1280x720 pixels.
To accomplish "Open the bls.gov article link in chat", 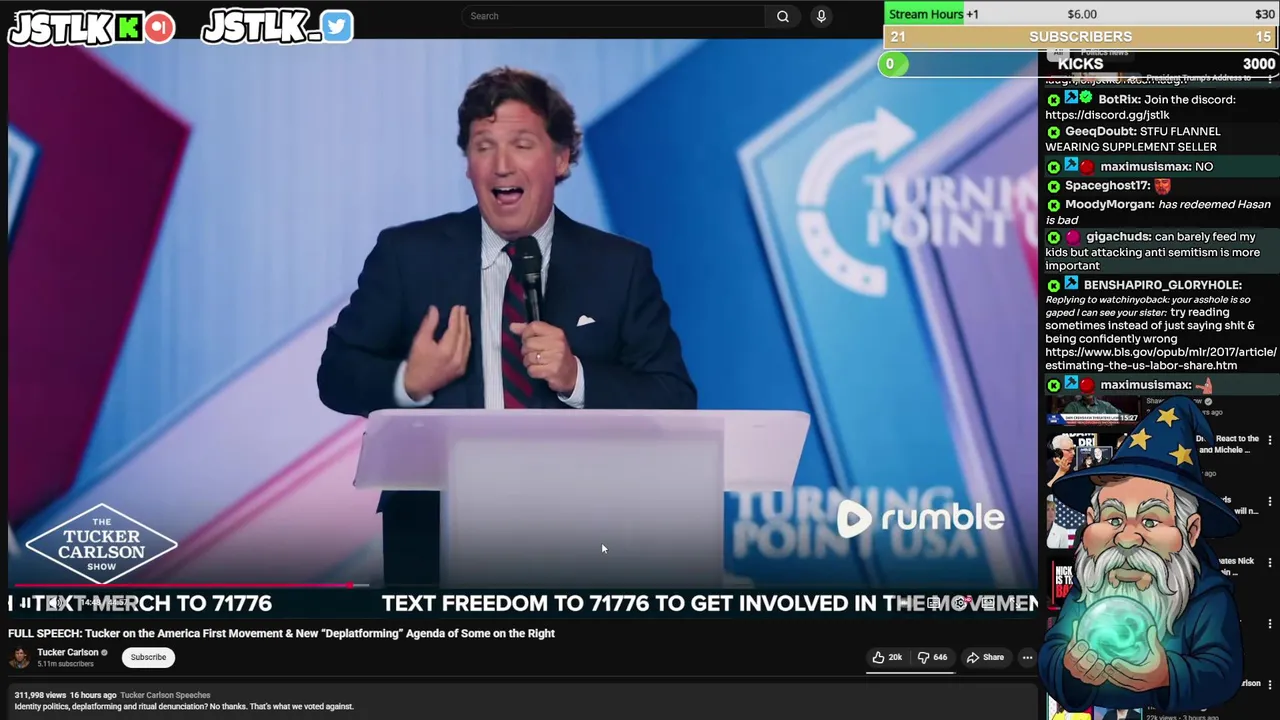I will [1160, 358].
